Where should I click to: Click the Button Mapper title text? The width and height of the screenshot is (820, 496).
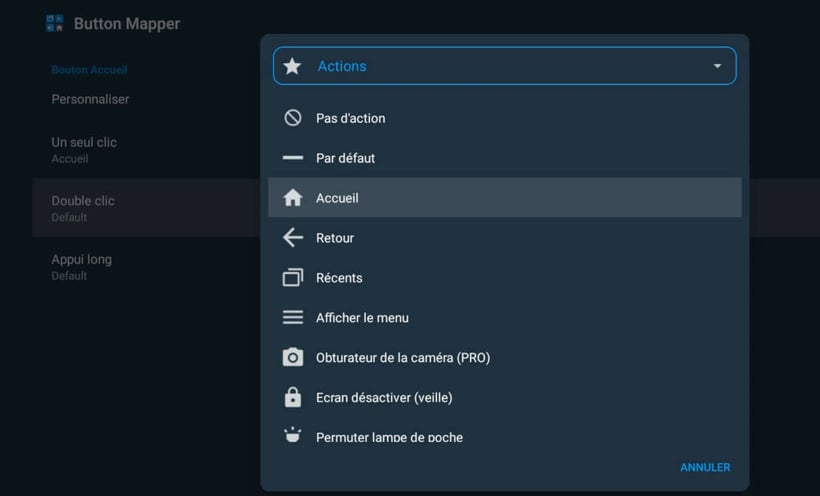click(127, 24)
